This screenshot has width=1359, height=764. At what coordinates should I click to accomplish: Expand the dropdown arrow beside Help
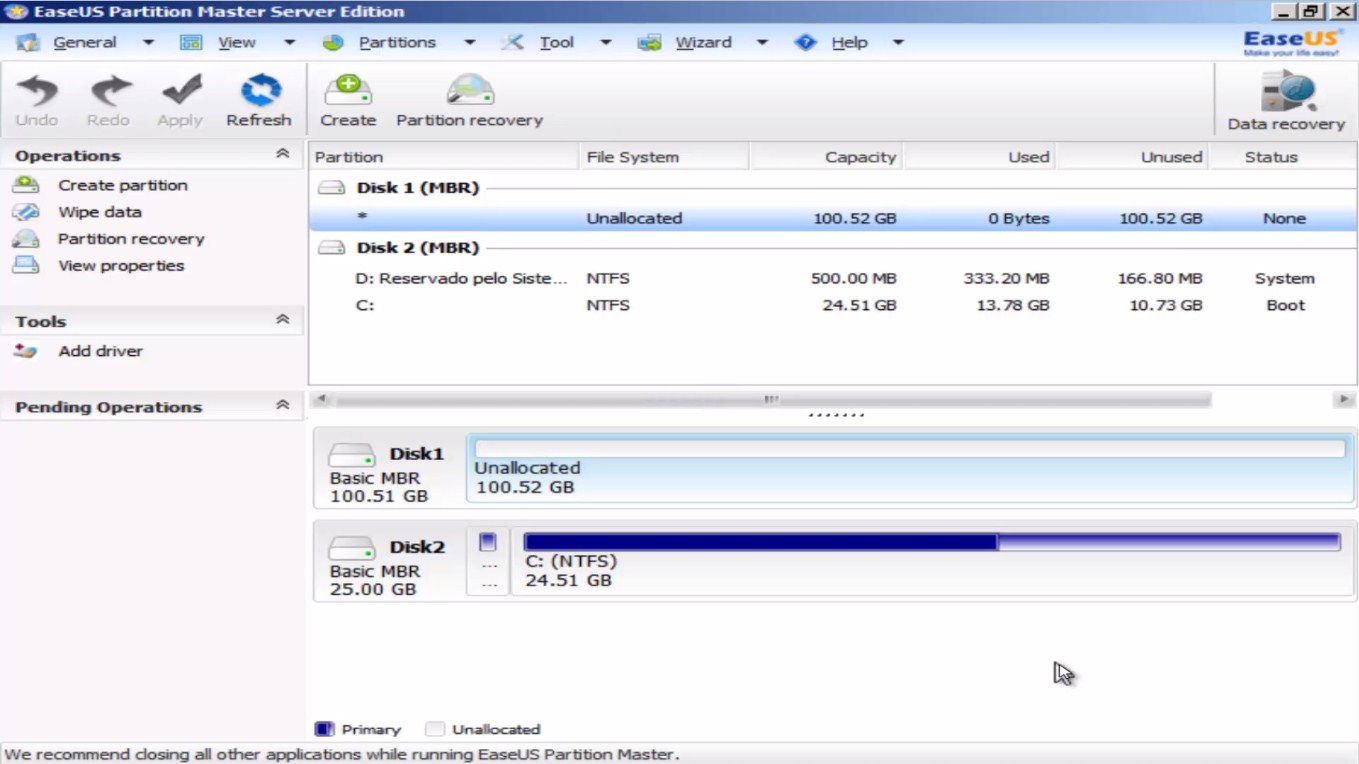[898, 43]
